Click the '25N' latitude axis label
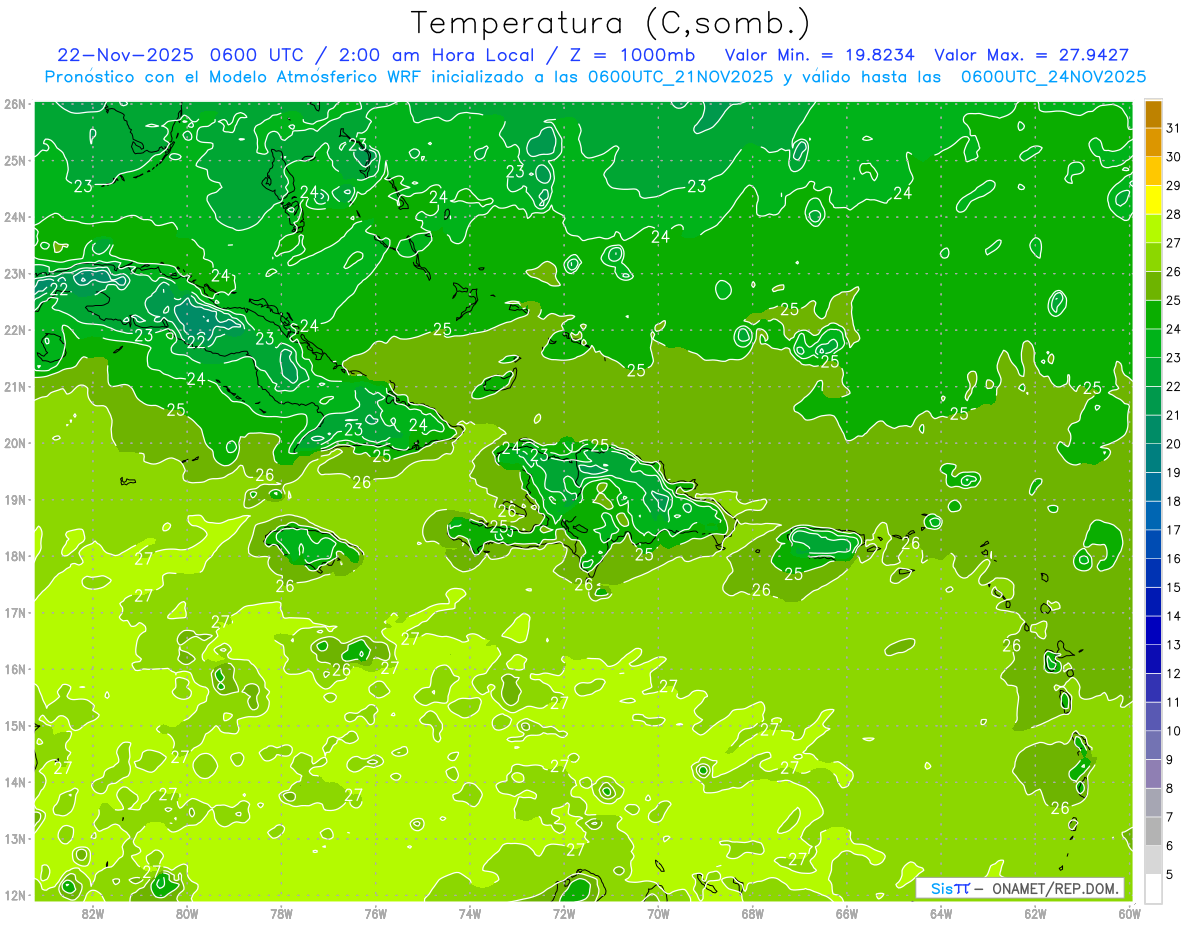 [16, 161]
